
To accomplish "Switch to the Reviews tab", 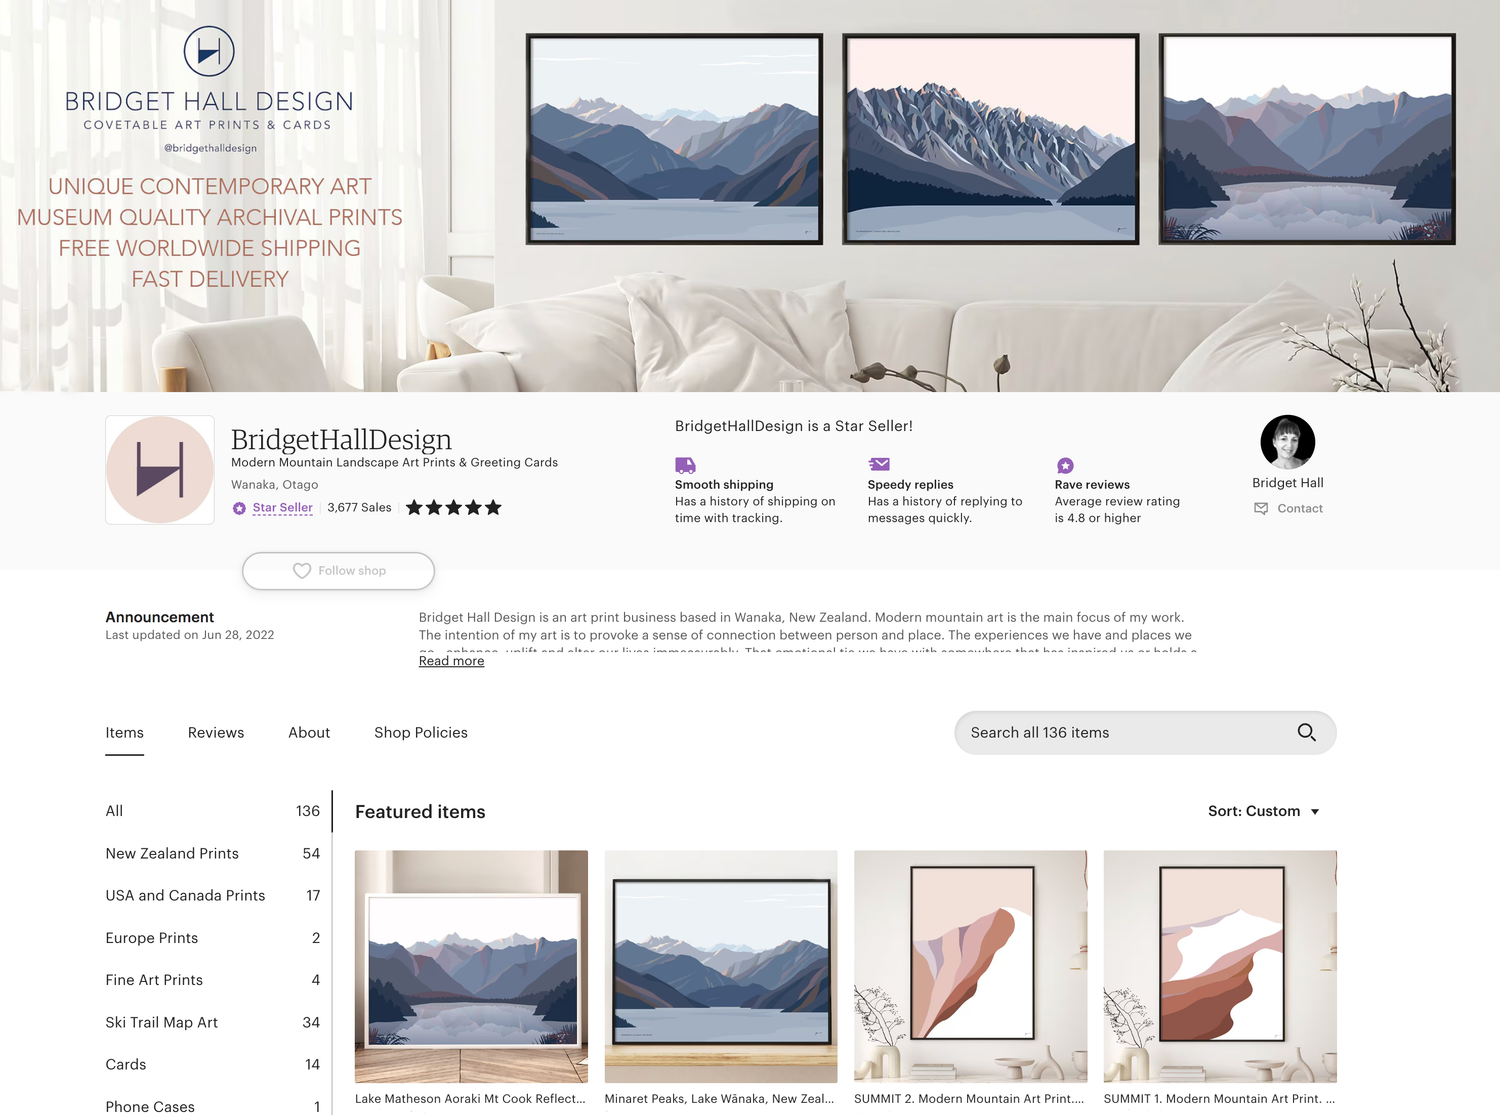I will pyautogui.click(x=216, y=733).
